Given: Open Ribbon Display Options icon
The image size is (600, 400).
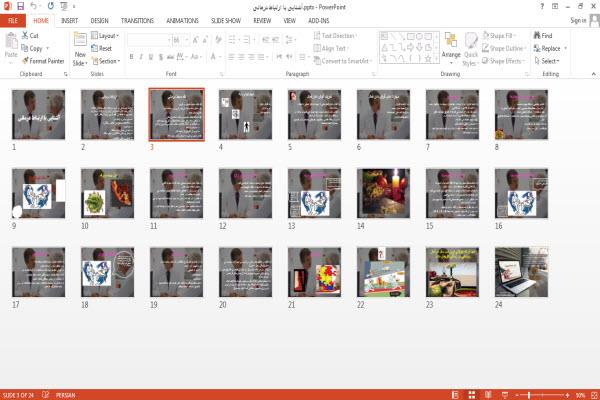Looking at the screenshot, I should coord(555,6).
